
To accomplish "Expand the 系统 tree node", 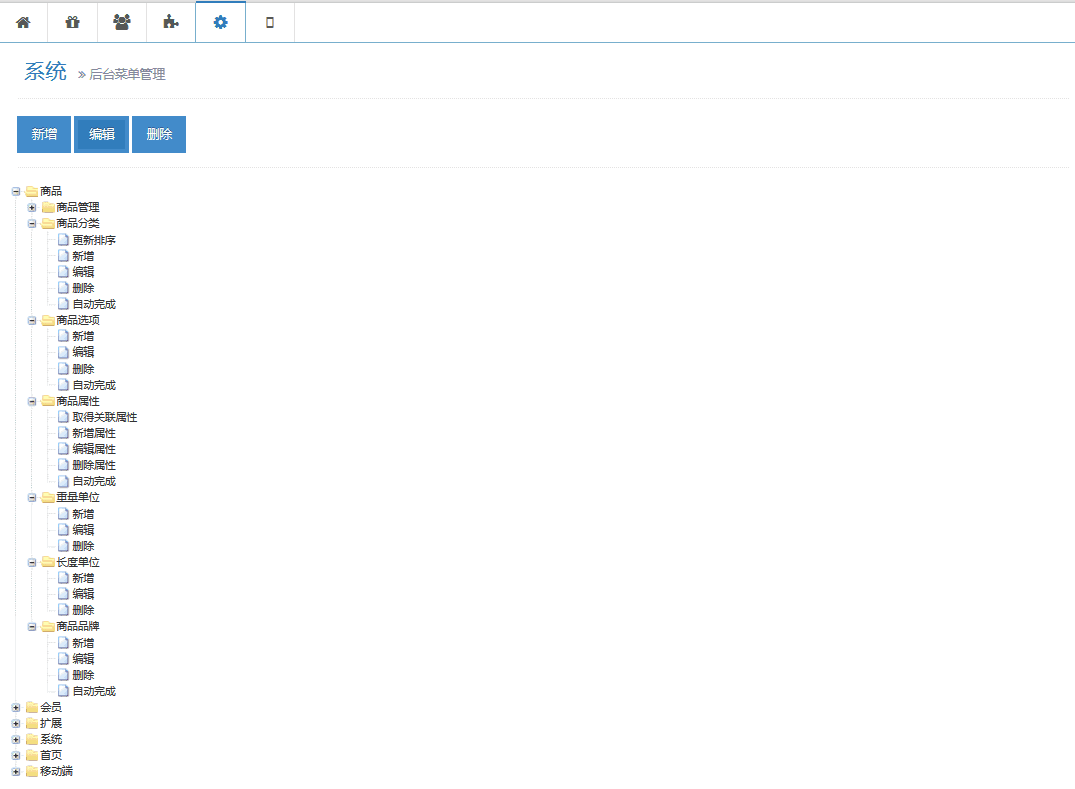I will (x=16, y=739).
